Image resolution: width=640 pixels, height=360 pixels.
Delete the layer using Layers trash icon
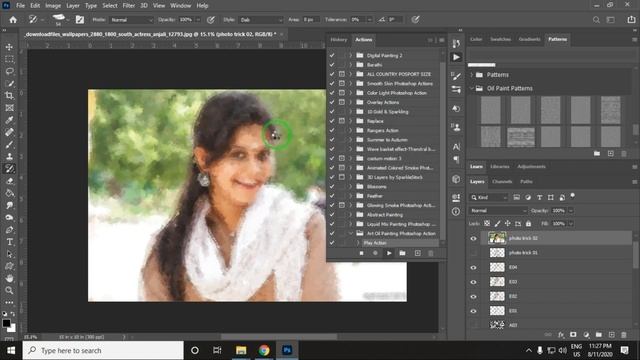624,335
